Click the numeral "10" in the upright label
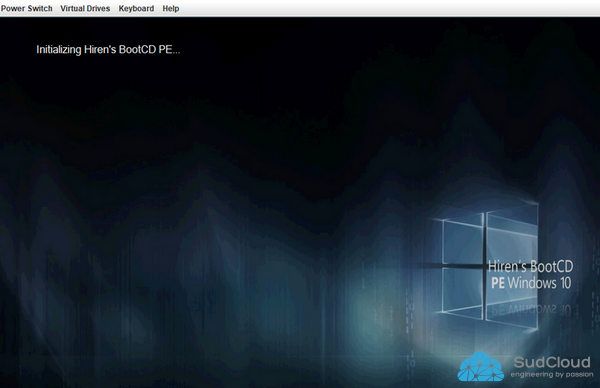 pos(566,283)
